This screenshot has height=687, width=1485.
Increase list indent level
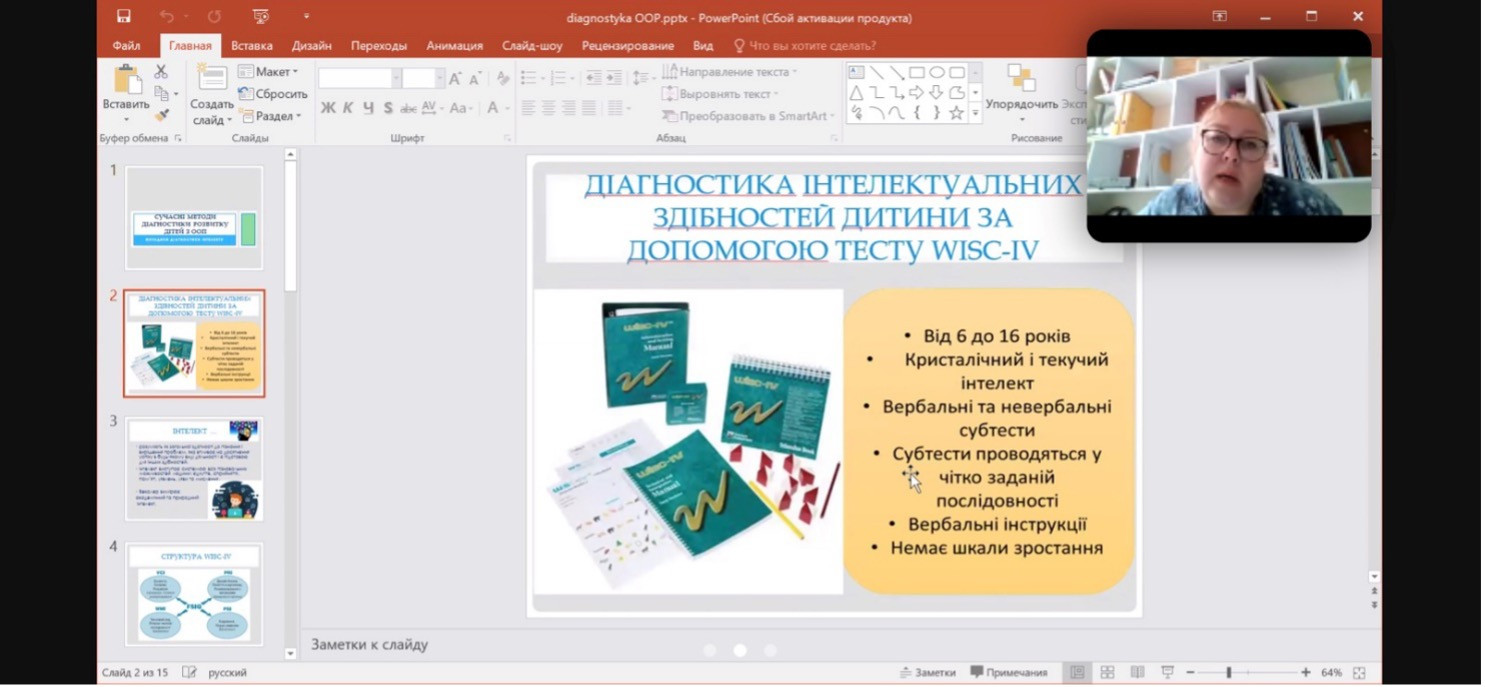point(612,77)
